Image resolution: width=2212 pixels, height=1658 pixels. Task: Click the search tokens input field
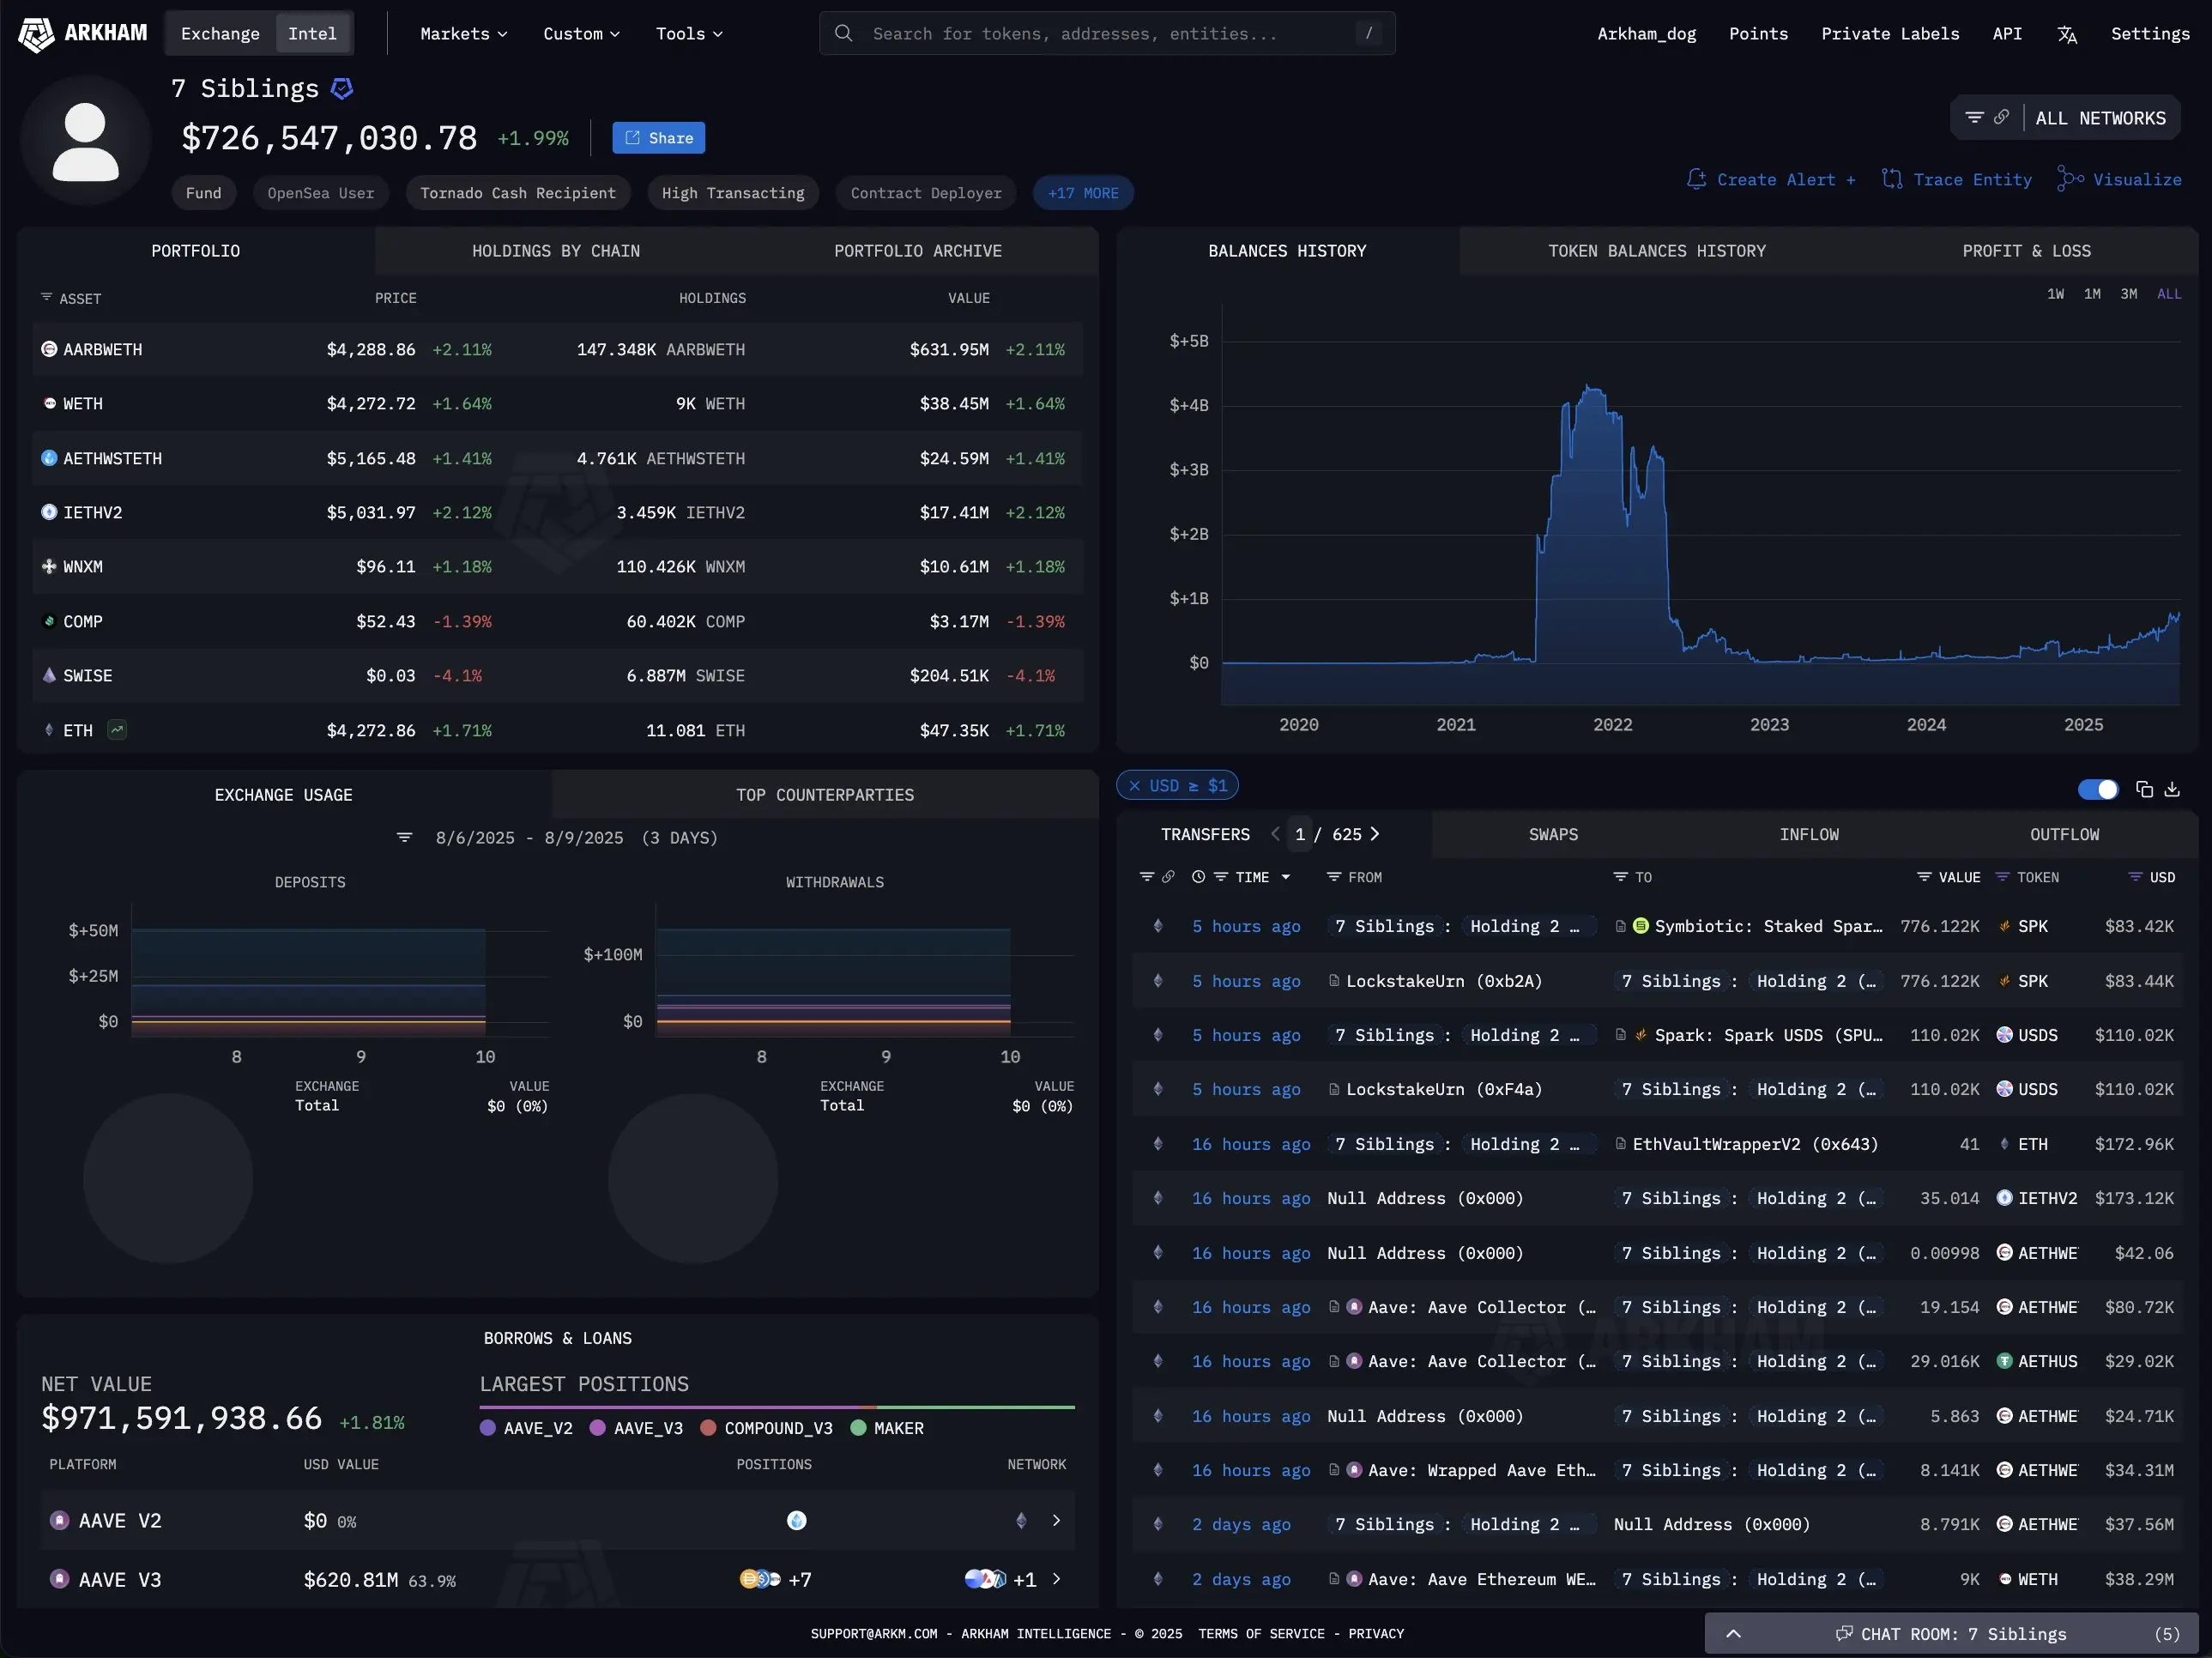tap(1107, 33)
